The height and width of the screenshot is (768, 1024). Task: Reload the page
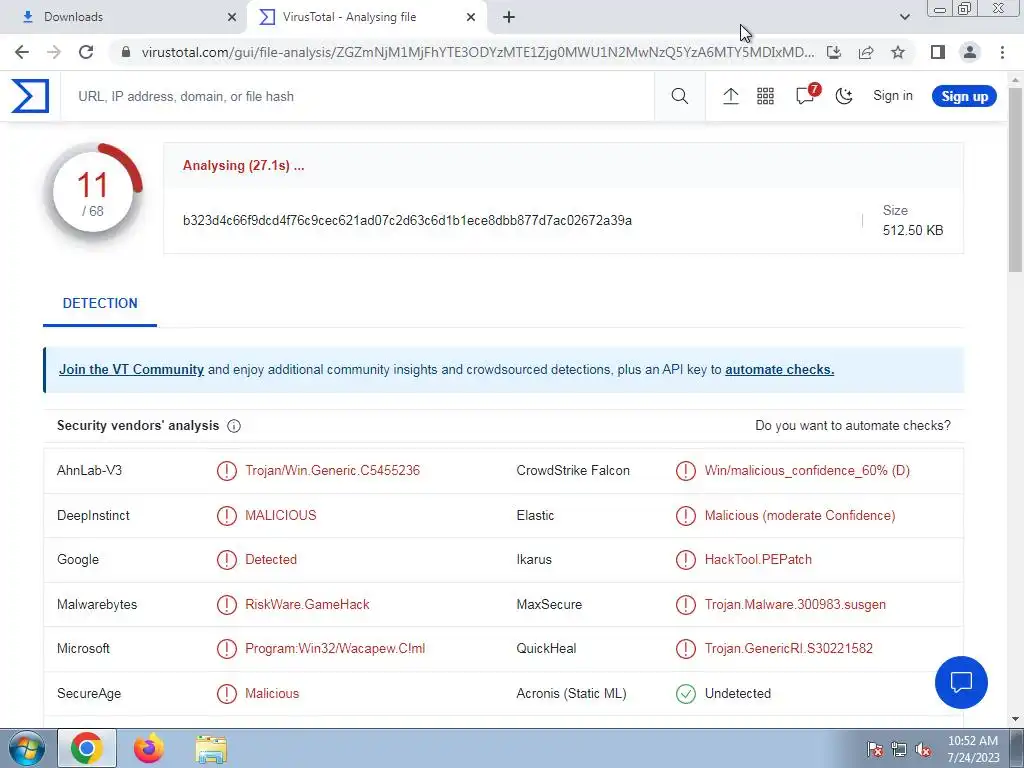(86, 52)
